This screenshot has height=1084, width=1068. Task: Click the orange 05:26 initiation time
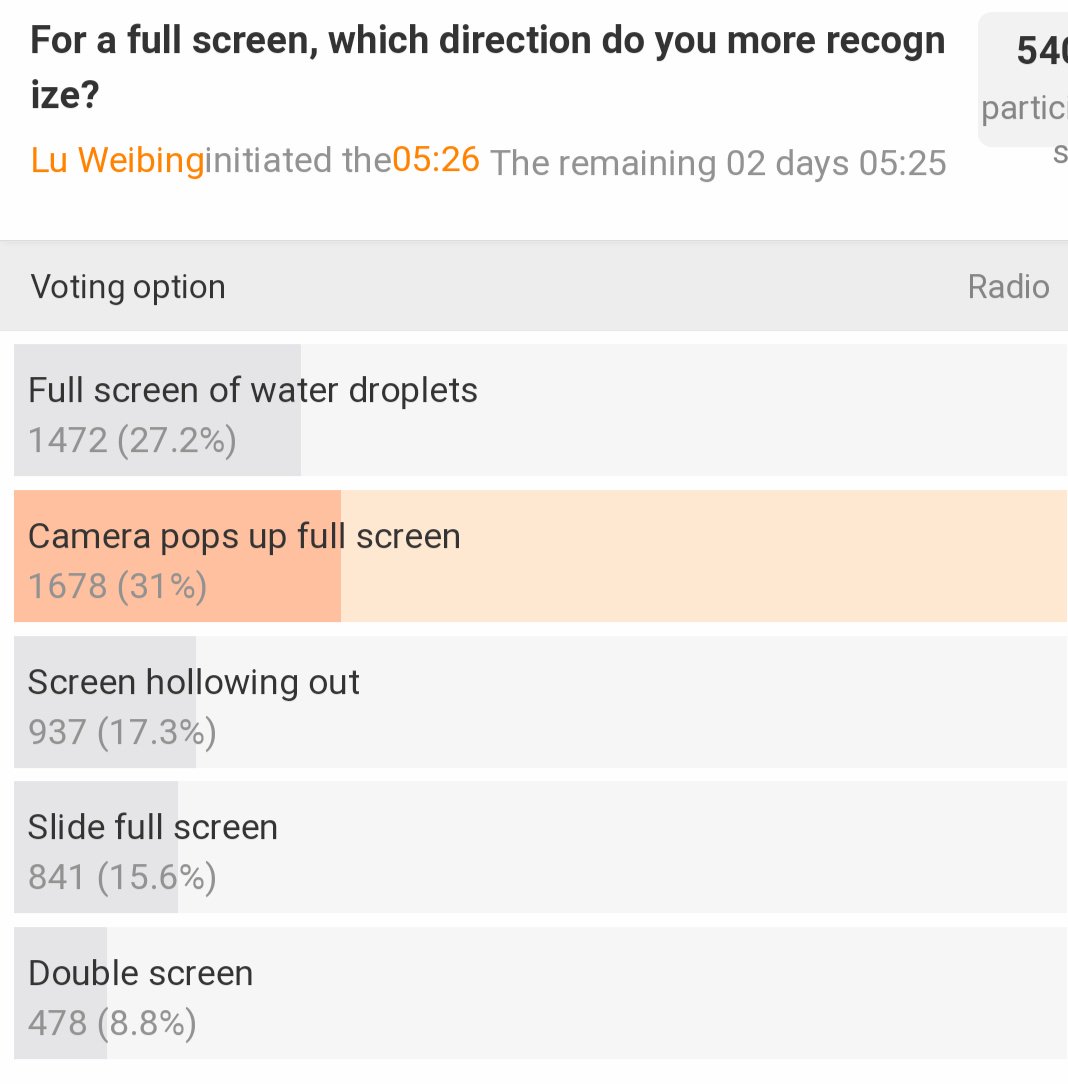click(x=436, y=160)
